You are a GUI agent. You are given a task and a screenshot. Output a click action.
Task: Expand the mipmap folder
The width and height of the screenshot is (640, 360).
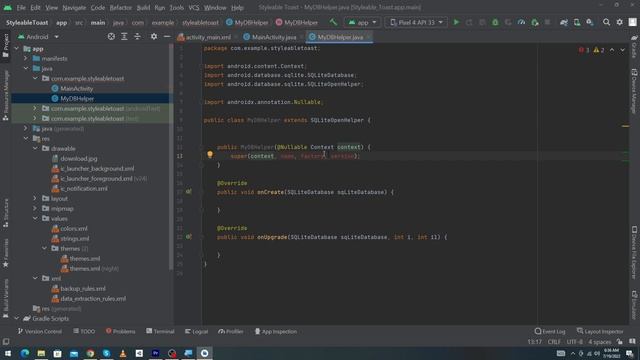35,208
